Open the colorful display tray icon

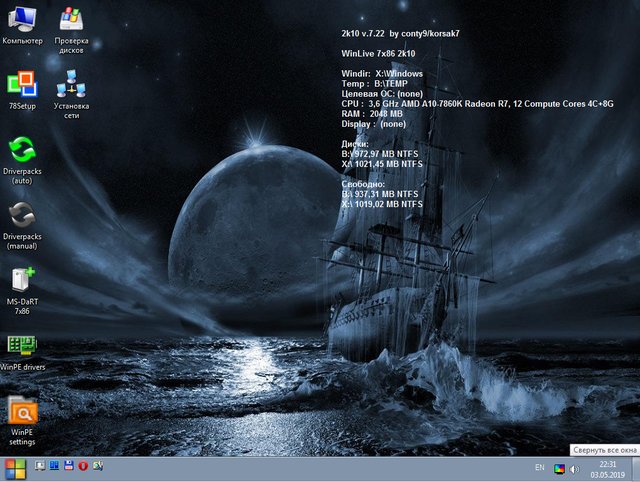(x=560, y=469)
